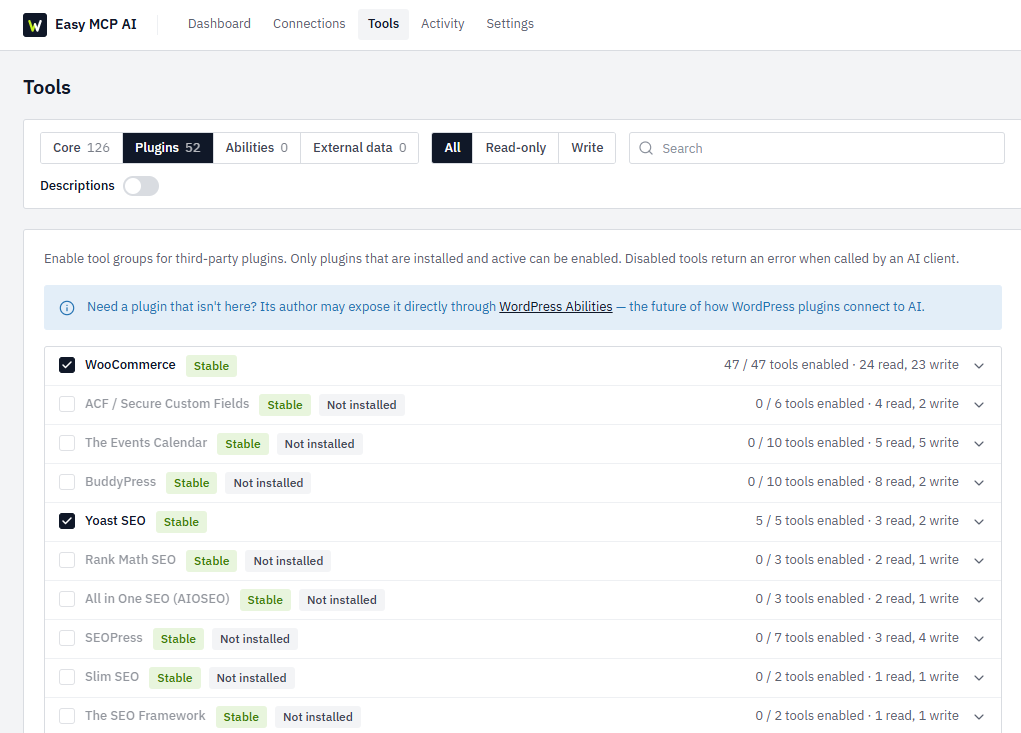Expand the ACF / Secure Custom Fields row
Viewport: 1021px width, 733px height.
click(979, 405)
